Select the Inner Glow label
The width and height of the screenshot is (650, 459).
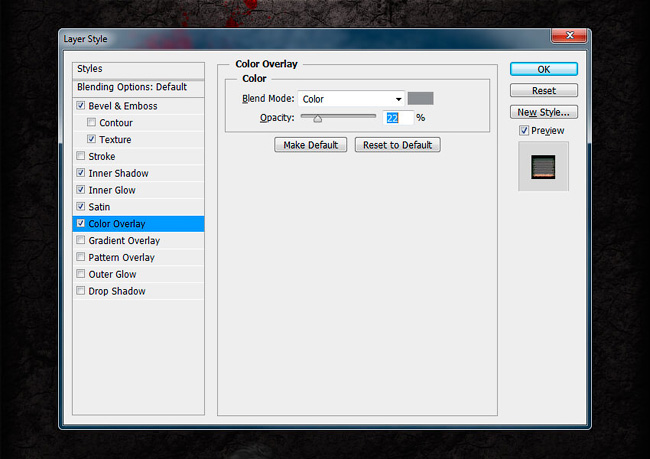pos(112,190)
